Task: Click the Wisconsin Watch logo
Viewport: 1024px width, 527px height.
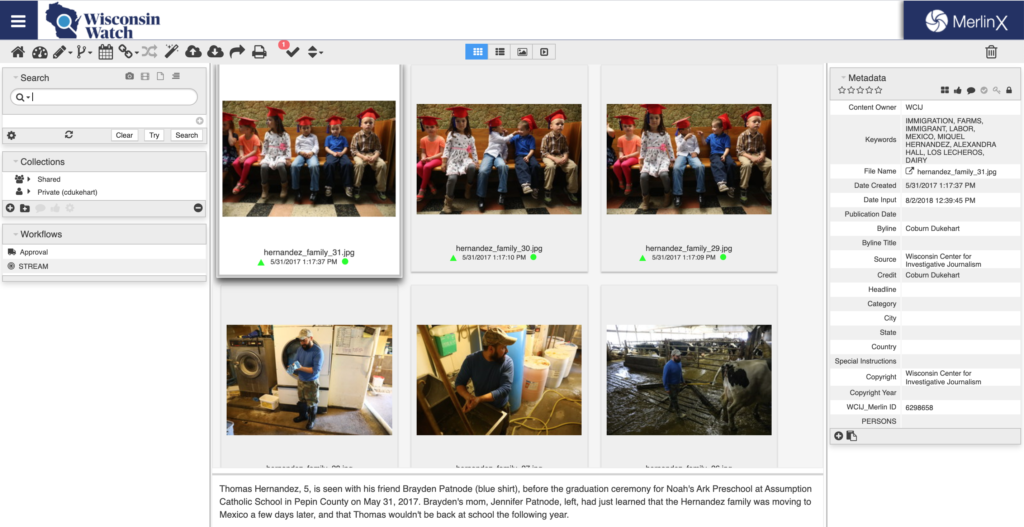Action: pos(103,20)
